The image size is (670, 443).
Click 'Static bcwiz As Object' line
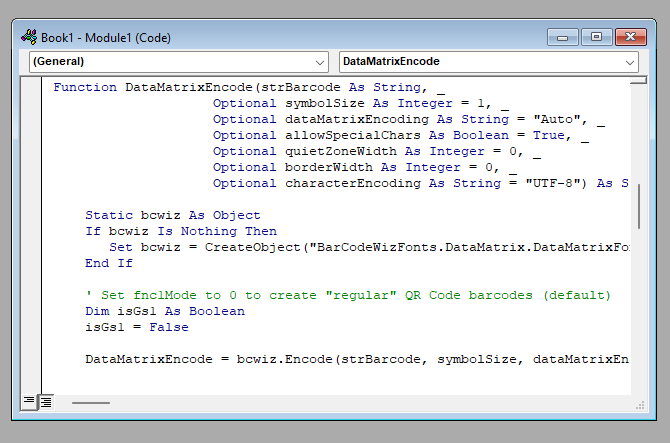[173, 215]
